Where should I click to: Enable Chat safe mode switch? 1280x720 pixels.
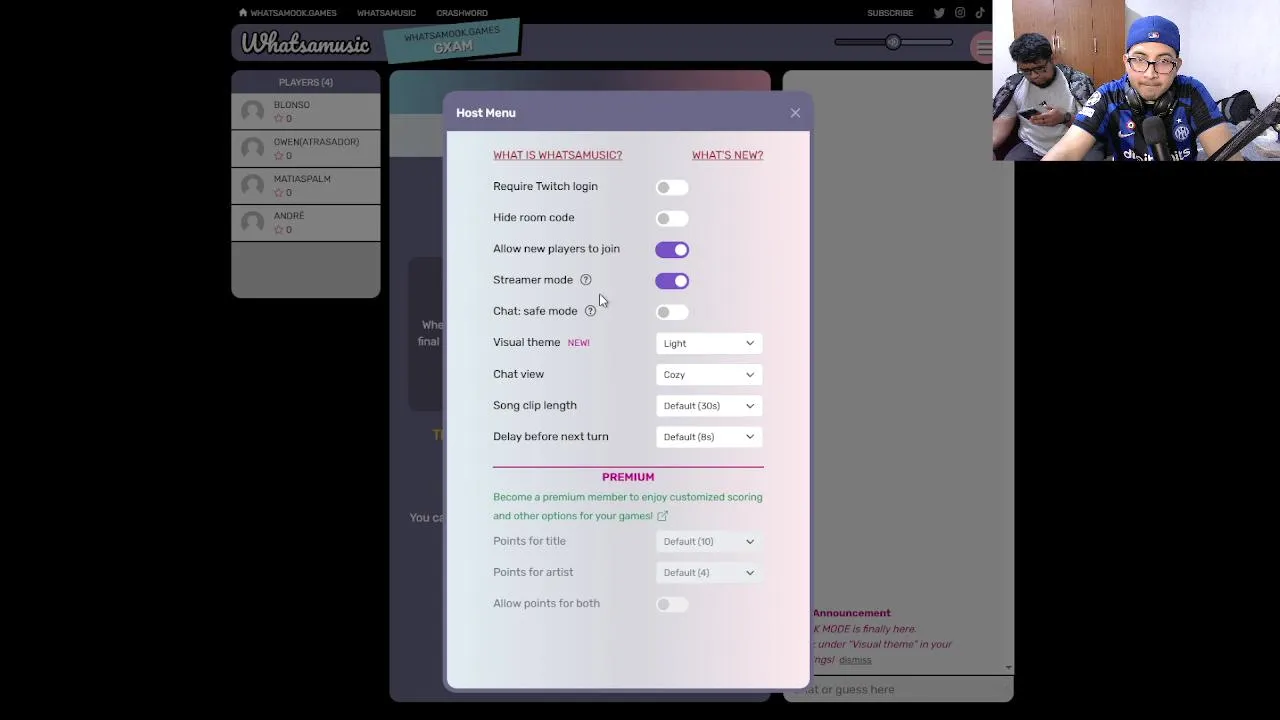672,312
